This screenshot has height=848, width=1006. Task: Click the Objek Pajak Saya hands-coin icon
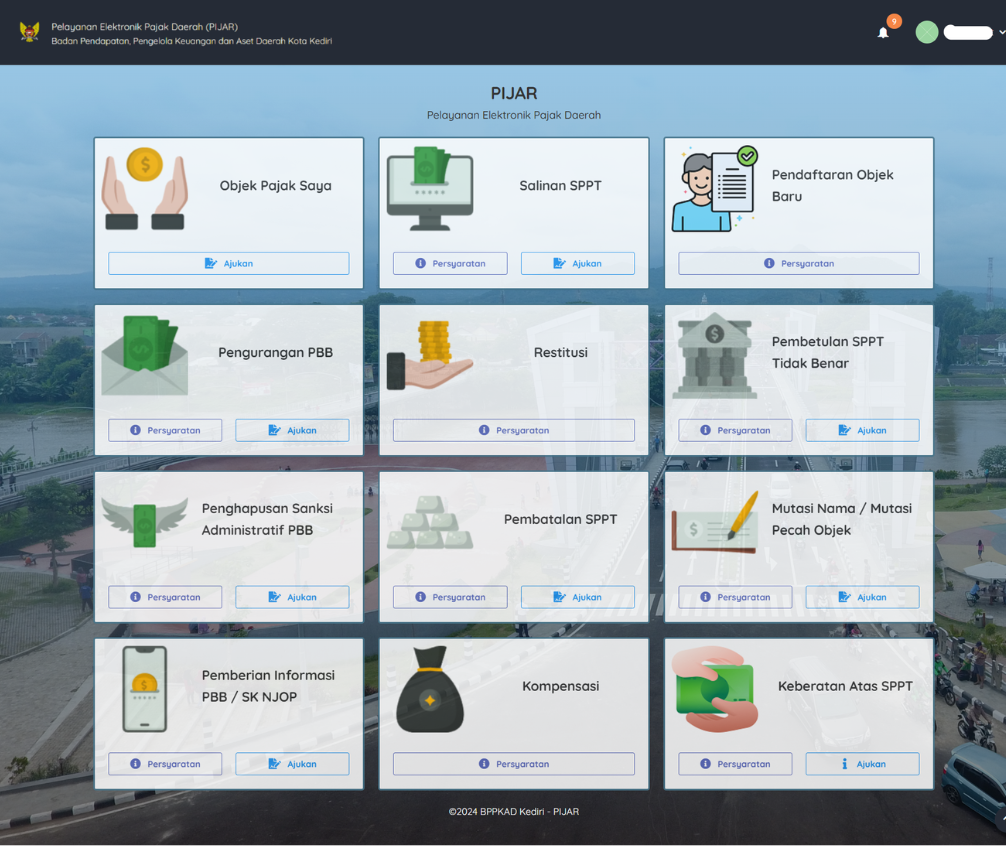tap(145, 188)
